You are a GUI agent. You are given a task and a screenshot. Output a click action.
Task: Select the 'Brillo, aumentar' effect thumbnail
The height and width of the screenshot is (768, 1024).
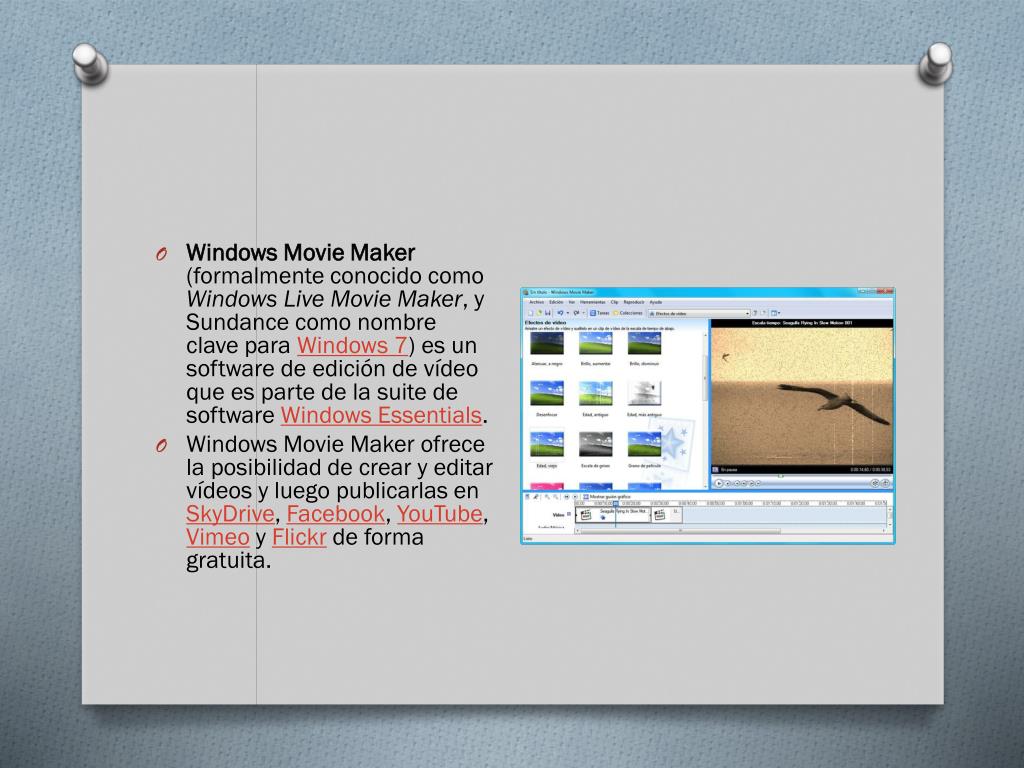(596, 344)
